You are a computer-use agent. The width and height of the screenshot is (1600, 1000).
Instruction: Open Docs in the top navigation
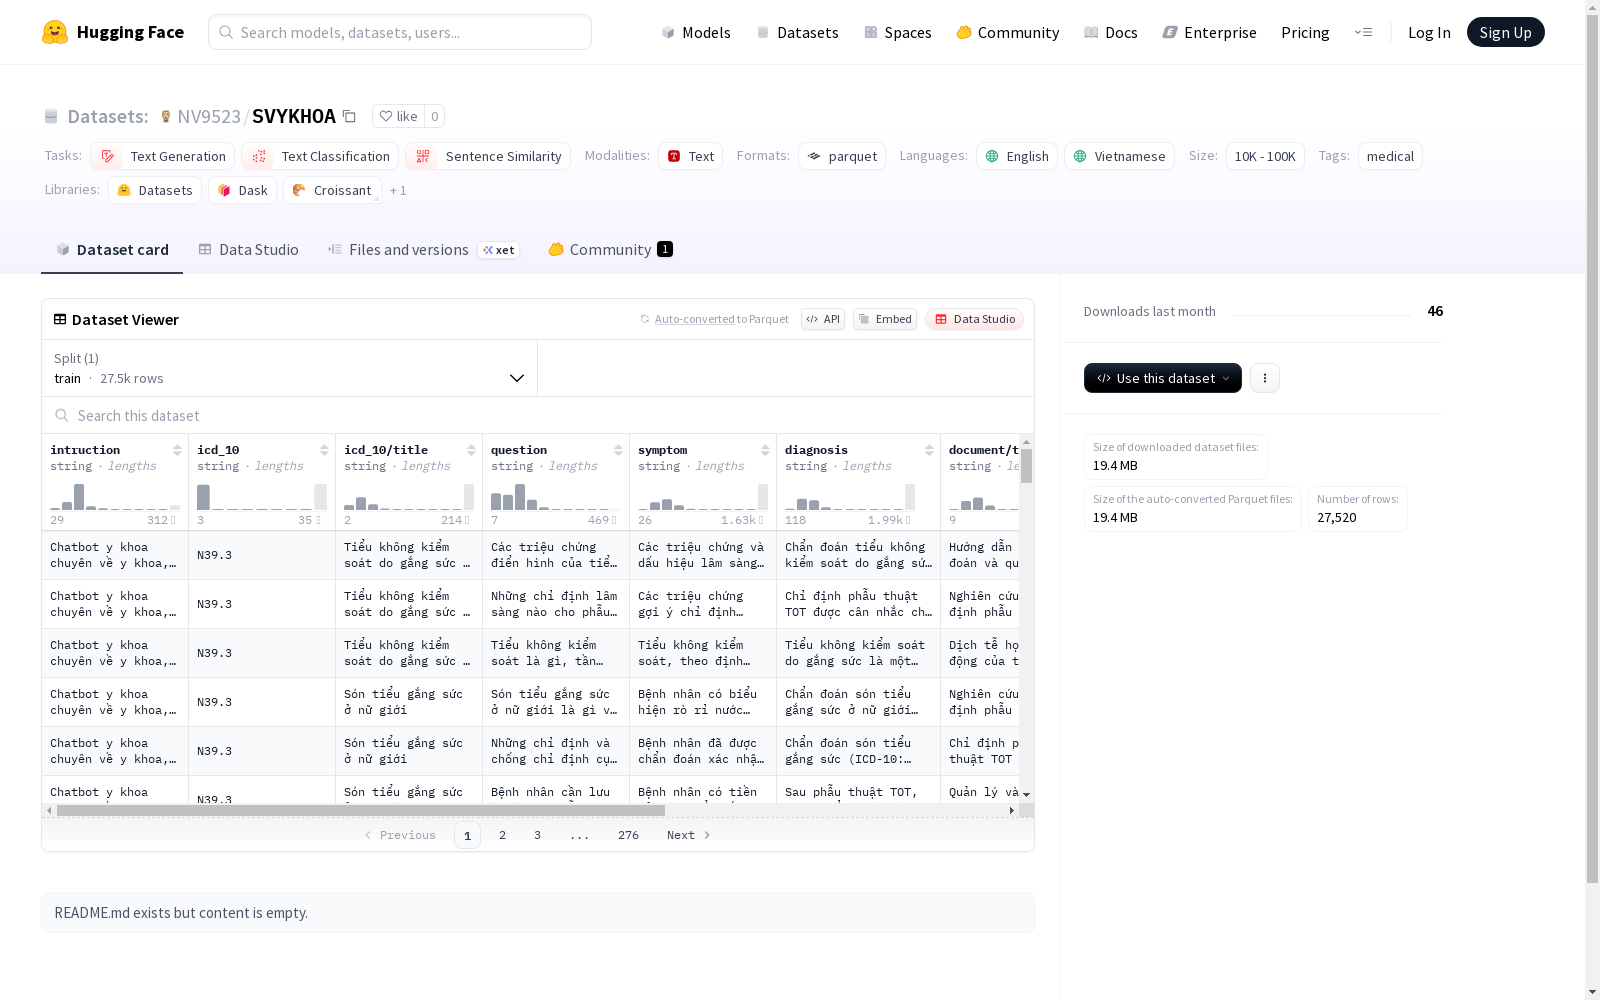(1110, 32)
